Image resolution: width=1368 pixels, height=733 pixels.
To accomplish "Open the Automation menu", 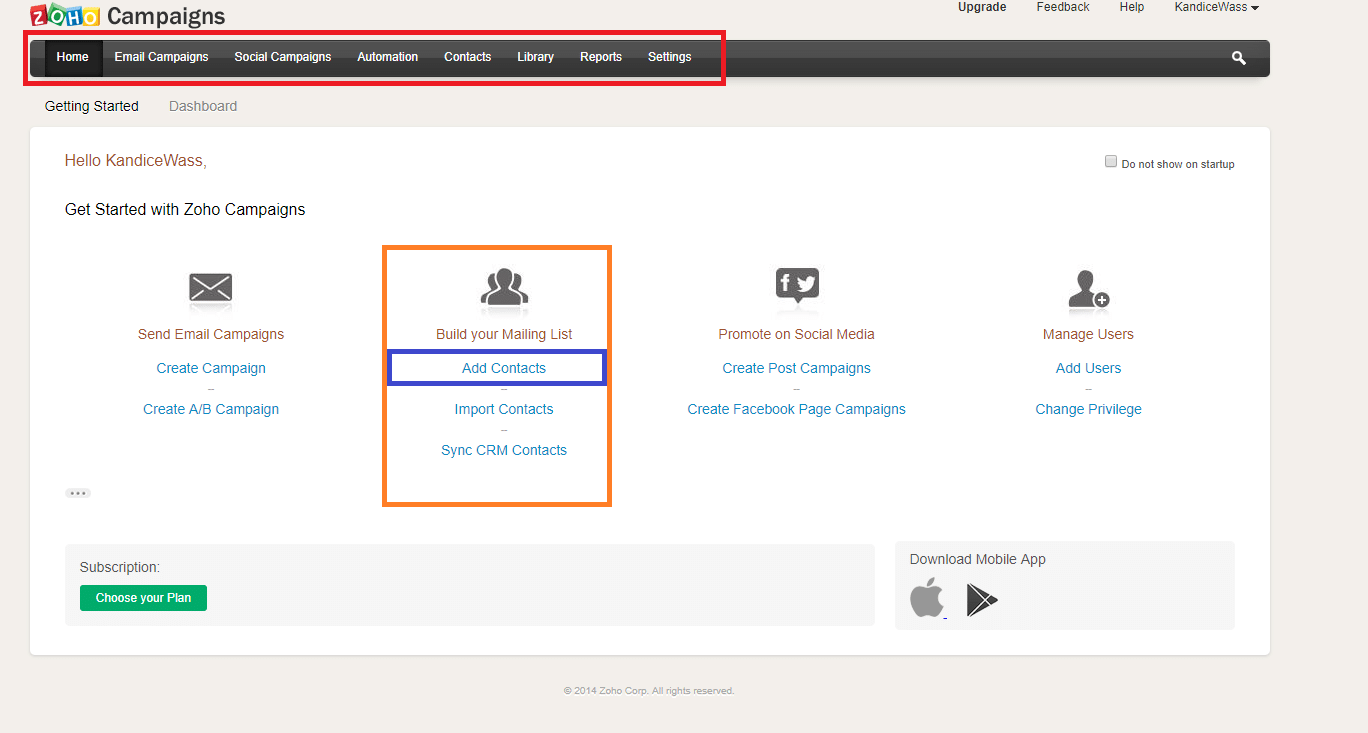I will (x=388, y=57).
